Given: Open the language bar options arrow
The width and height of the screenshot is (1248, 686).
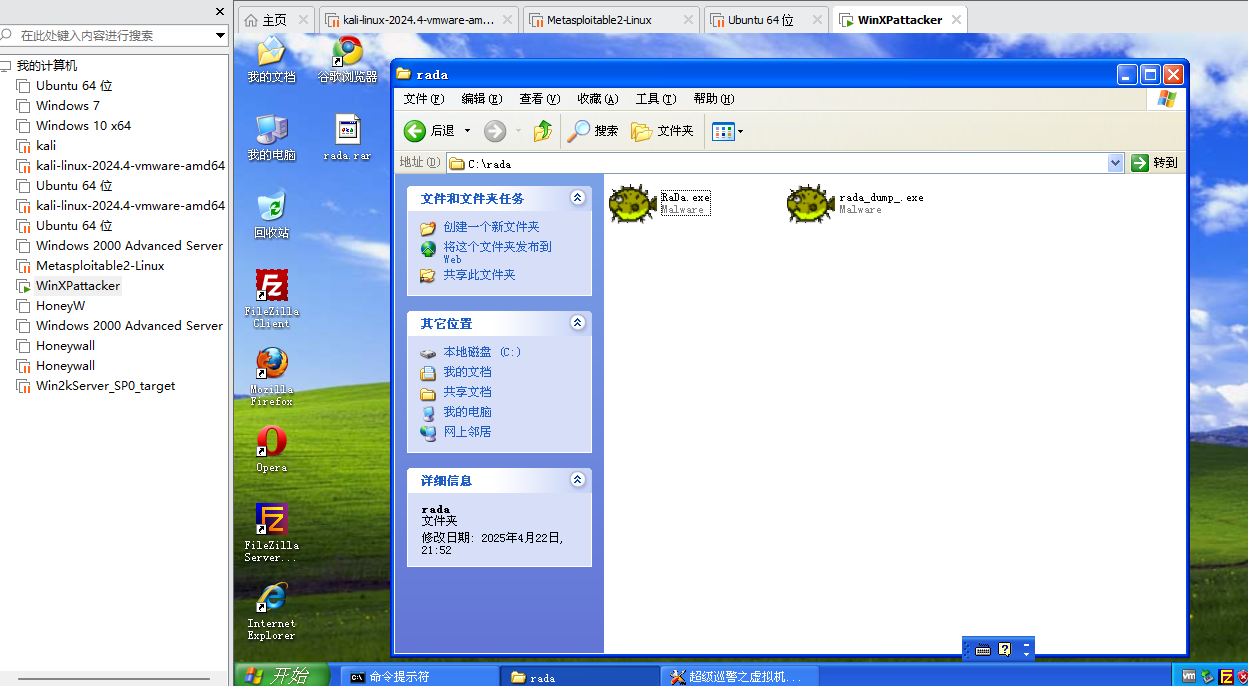Looking at the screenshot, I should (1026, 654).
